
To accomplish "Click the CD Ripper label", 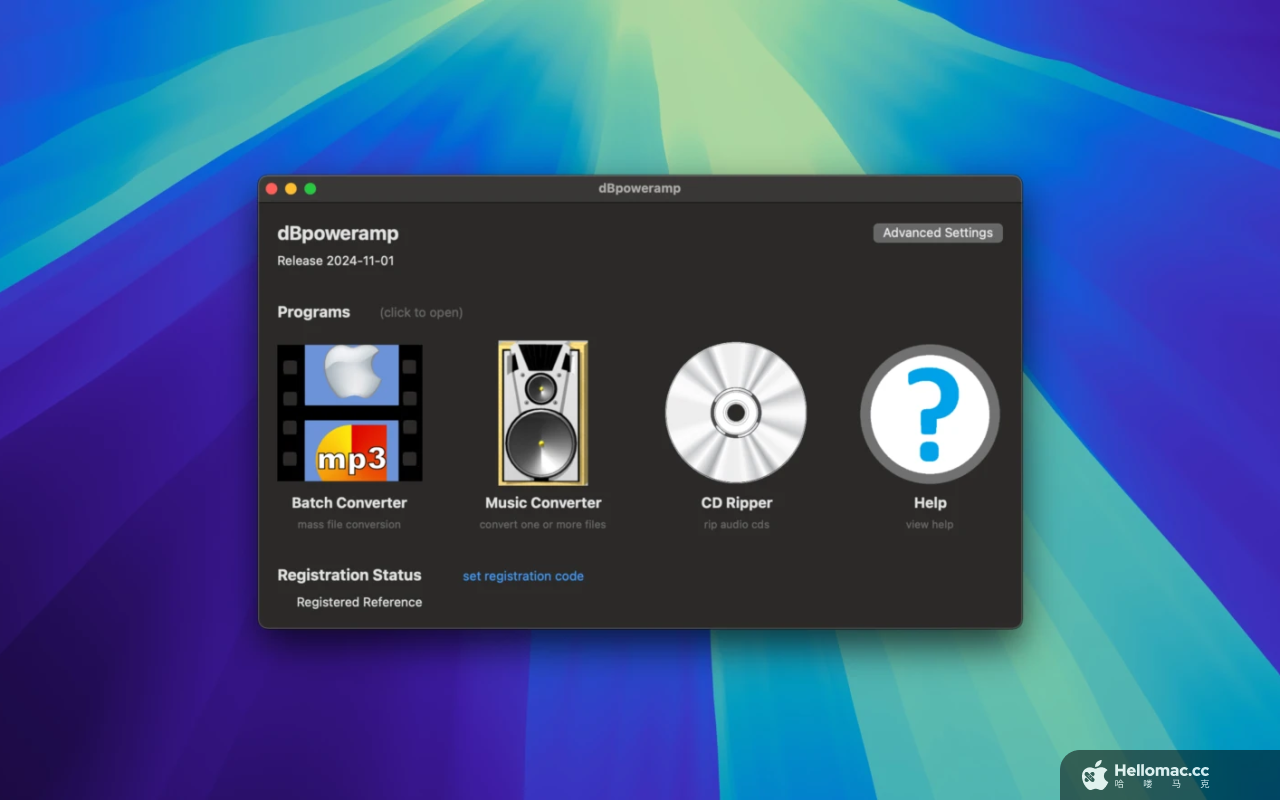I will point(737,503).
